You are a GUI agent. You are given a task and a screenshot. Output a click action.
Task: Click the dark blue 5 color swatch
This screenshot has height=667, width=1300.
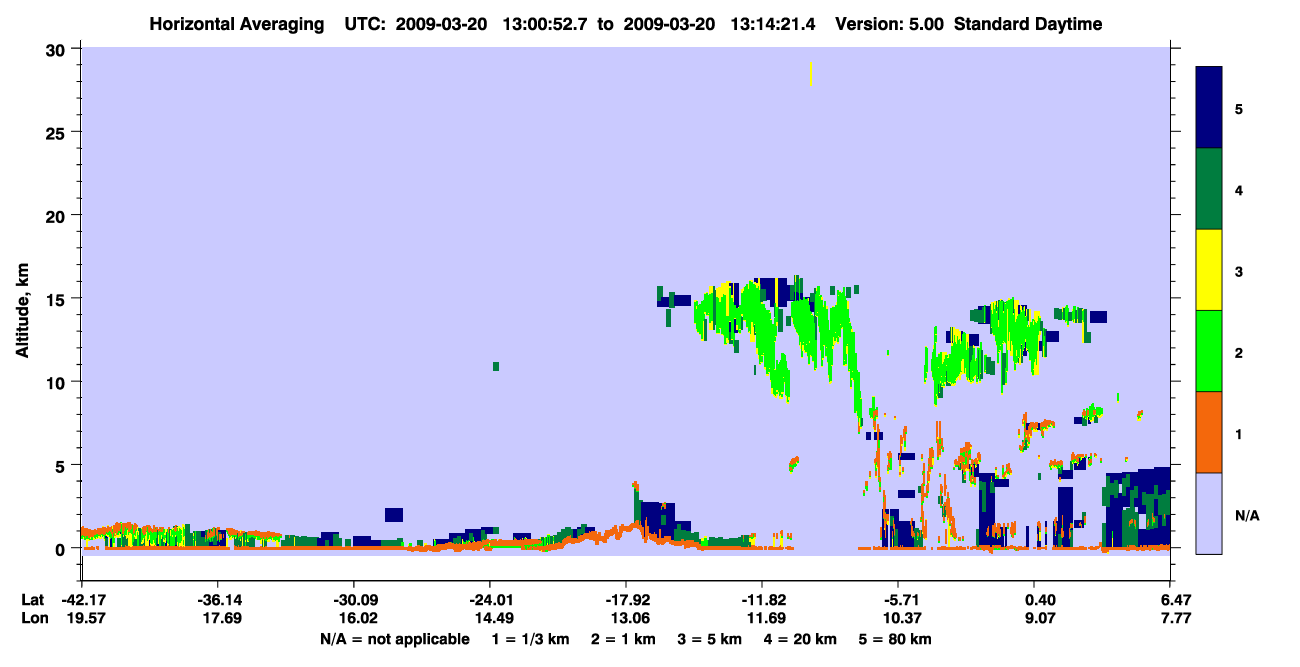pos(1209,108)
